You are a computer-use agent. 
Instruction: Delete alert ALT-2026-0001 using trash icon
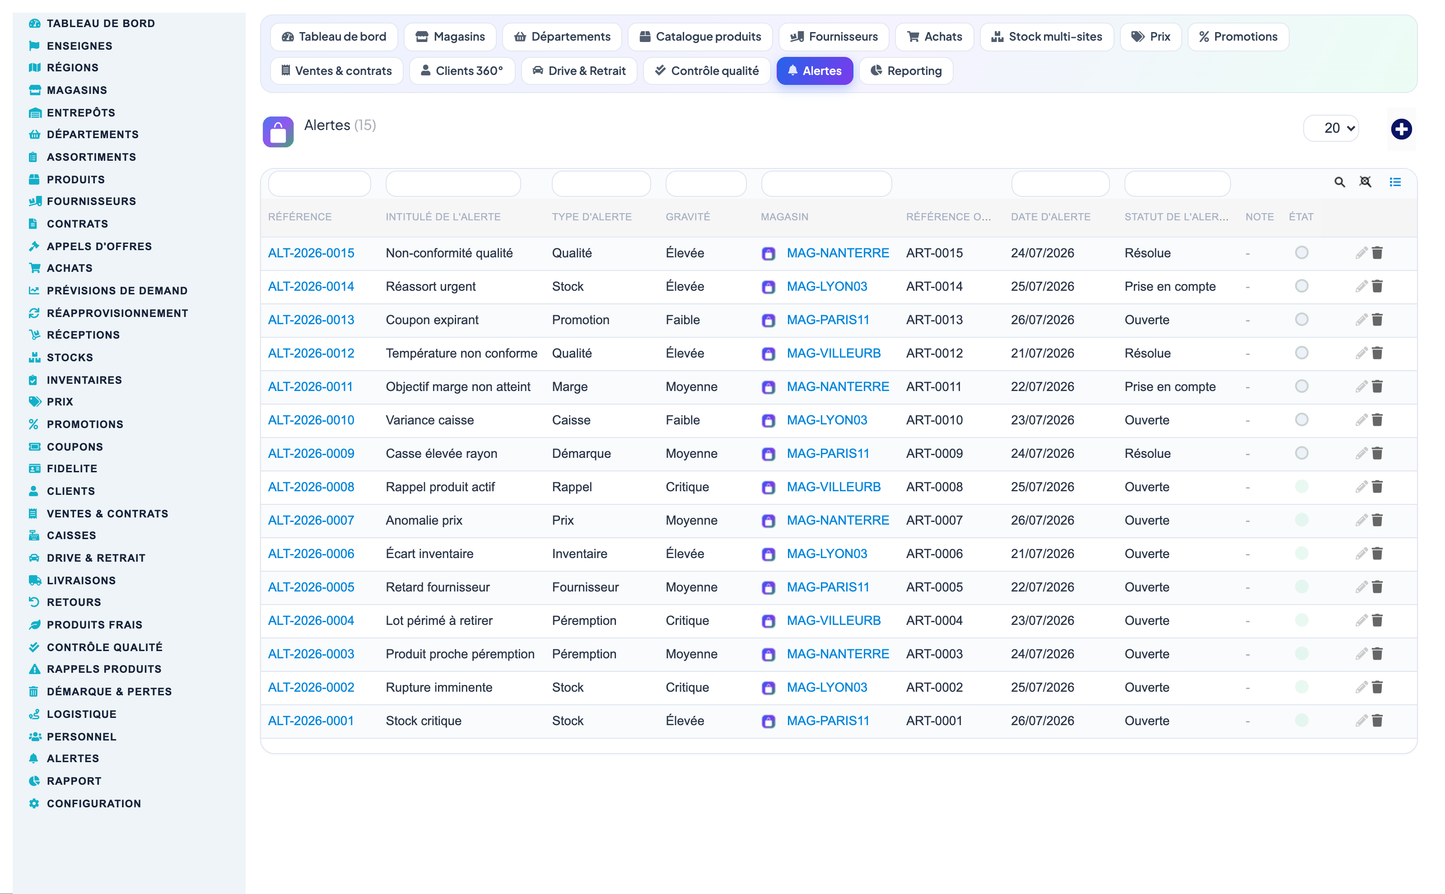tap(1377, 721)
